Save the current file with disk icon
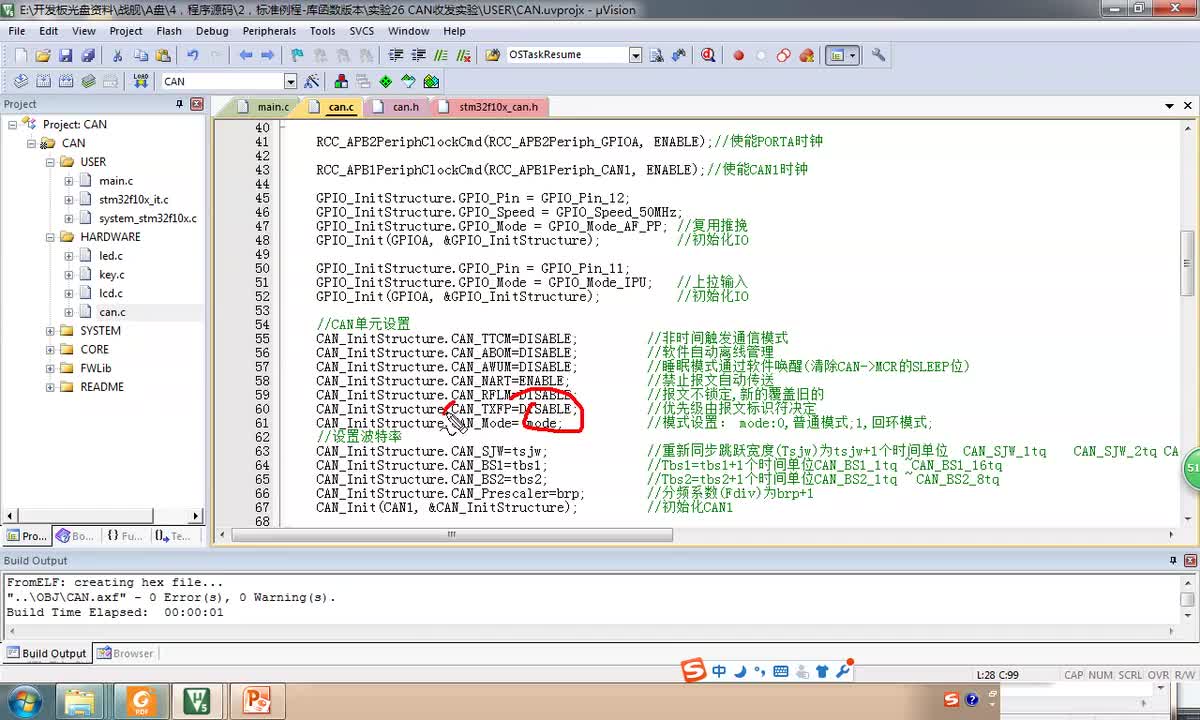 [66, 55]
